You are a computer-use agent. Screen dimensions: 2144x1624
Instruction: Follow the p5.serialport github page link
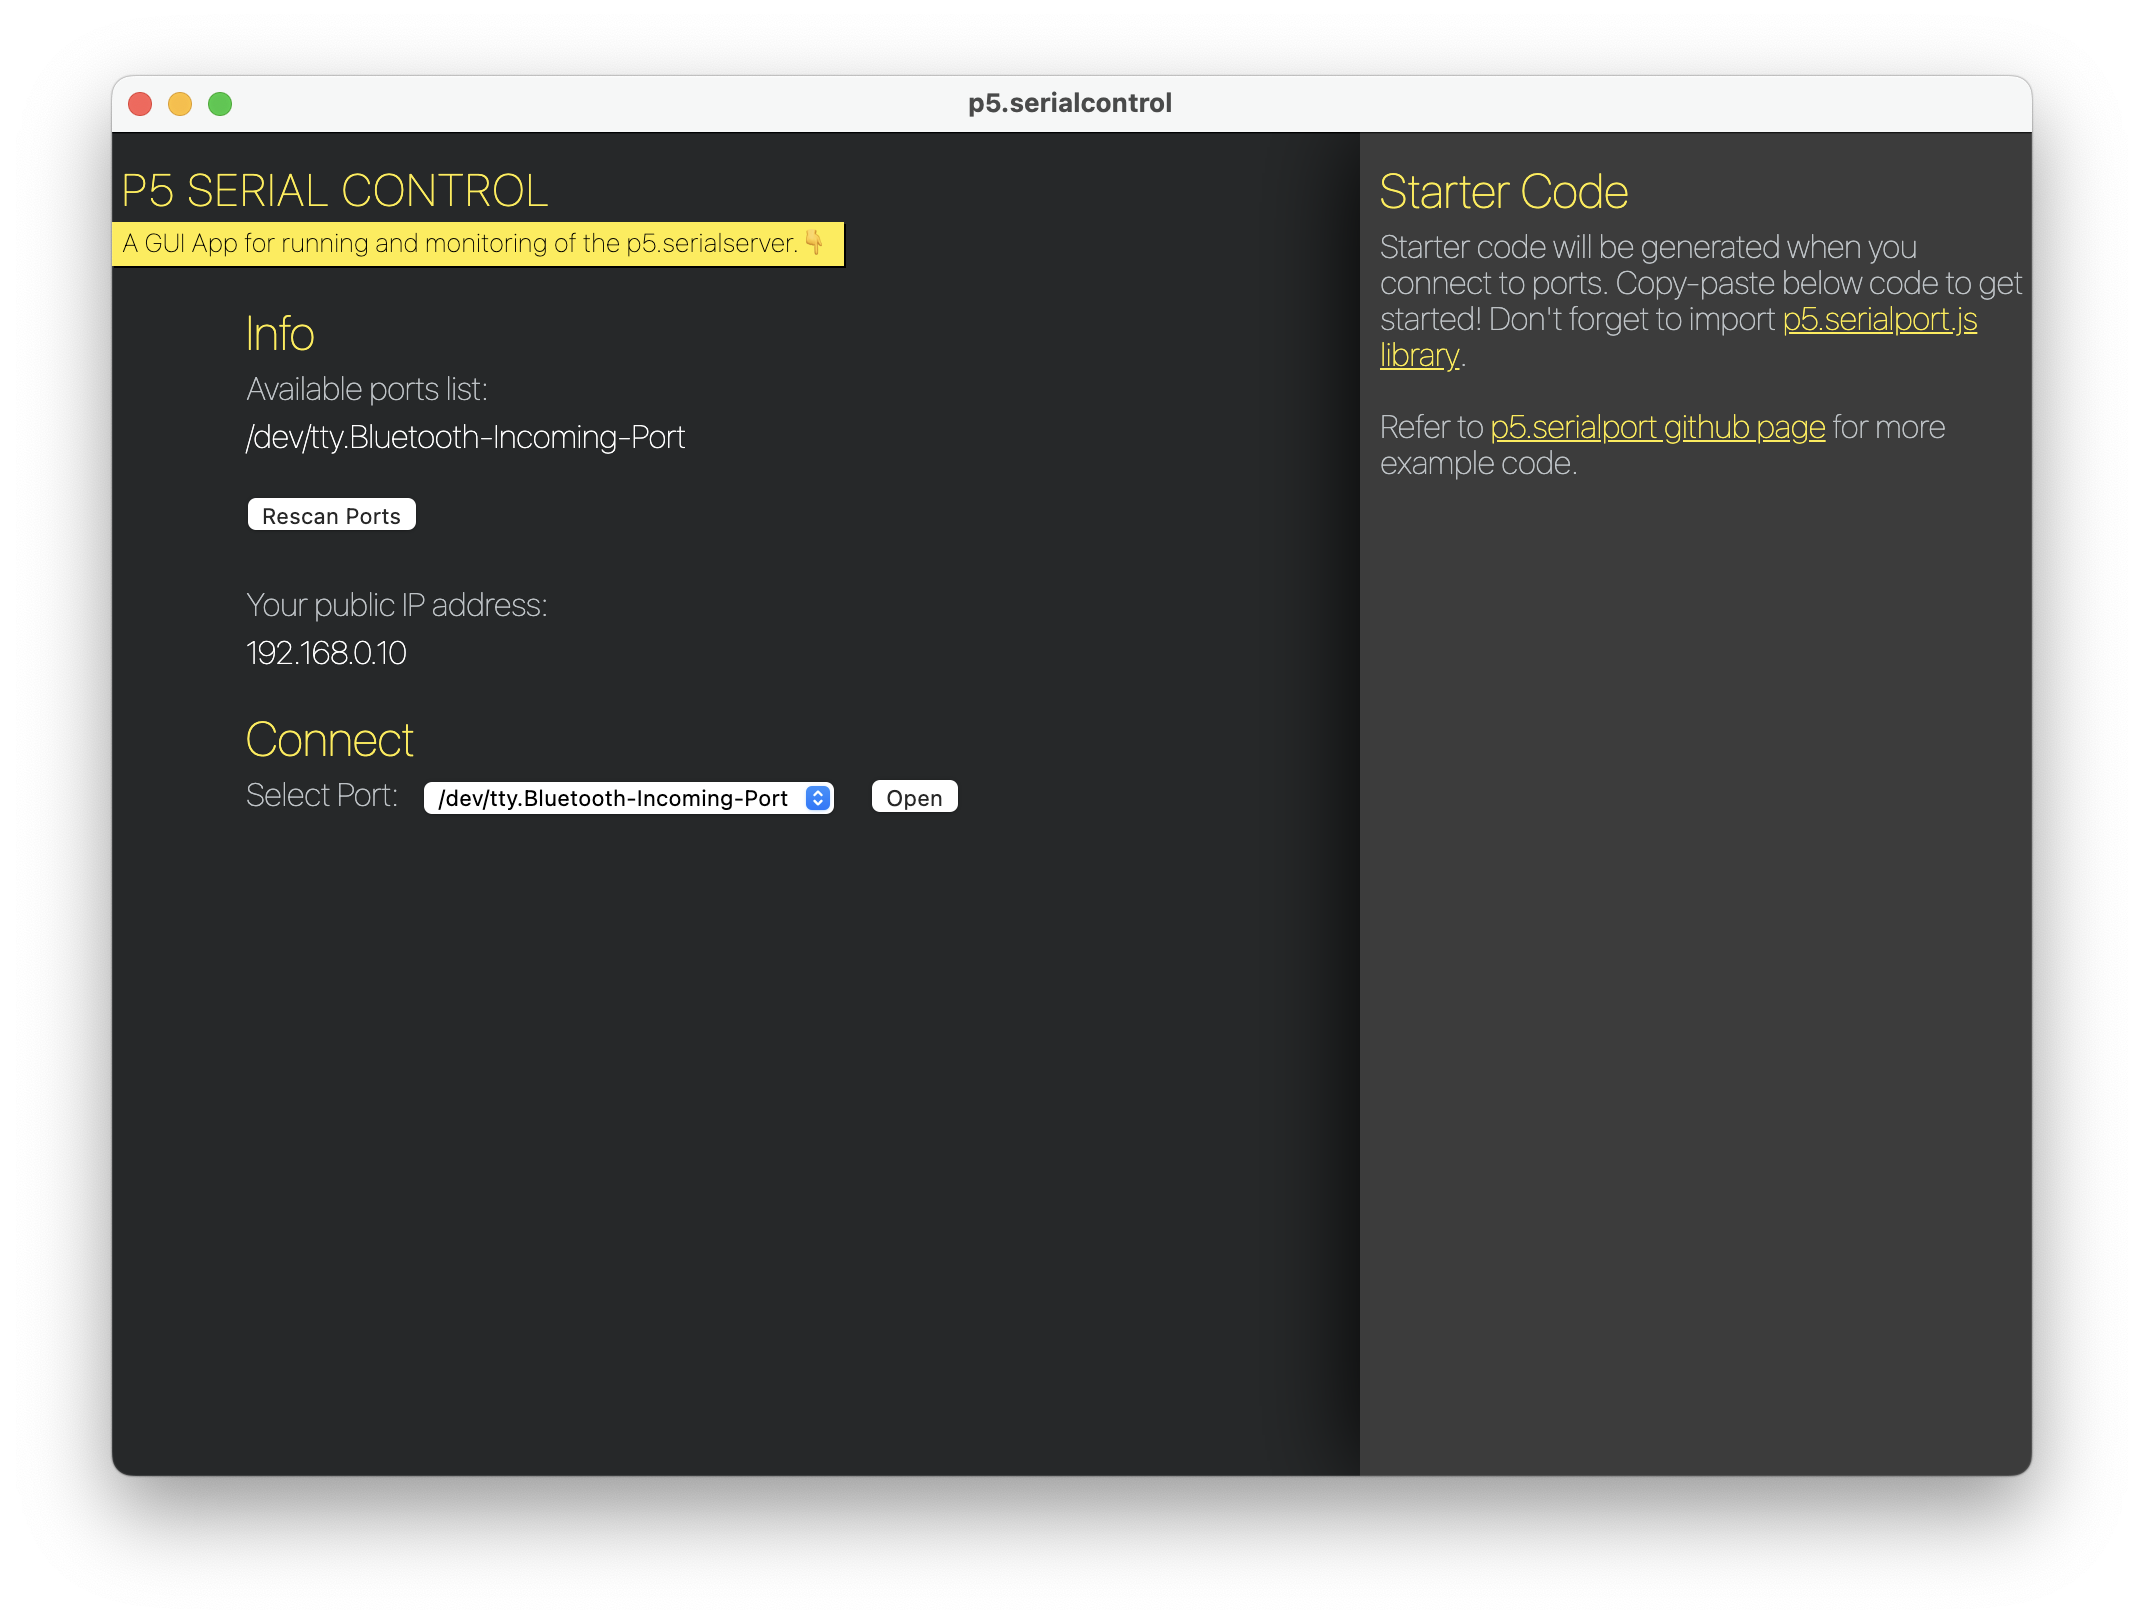point(1657,428)
